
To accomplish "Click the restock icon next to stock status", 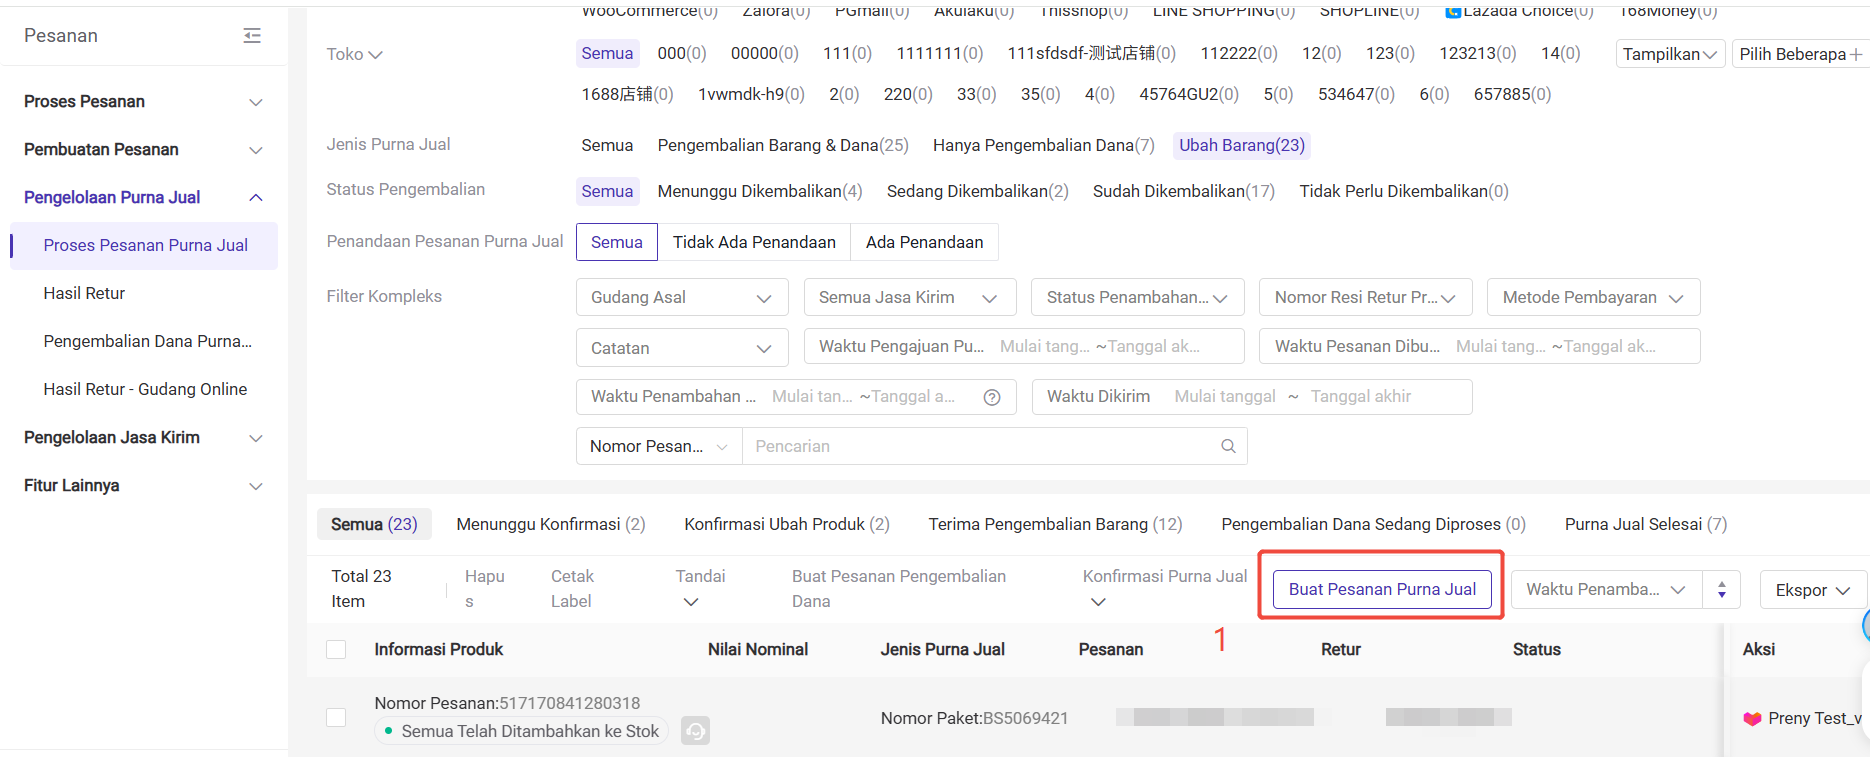I will (x=695, y=731).
